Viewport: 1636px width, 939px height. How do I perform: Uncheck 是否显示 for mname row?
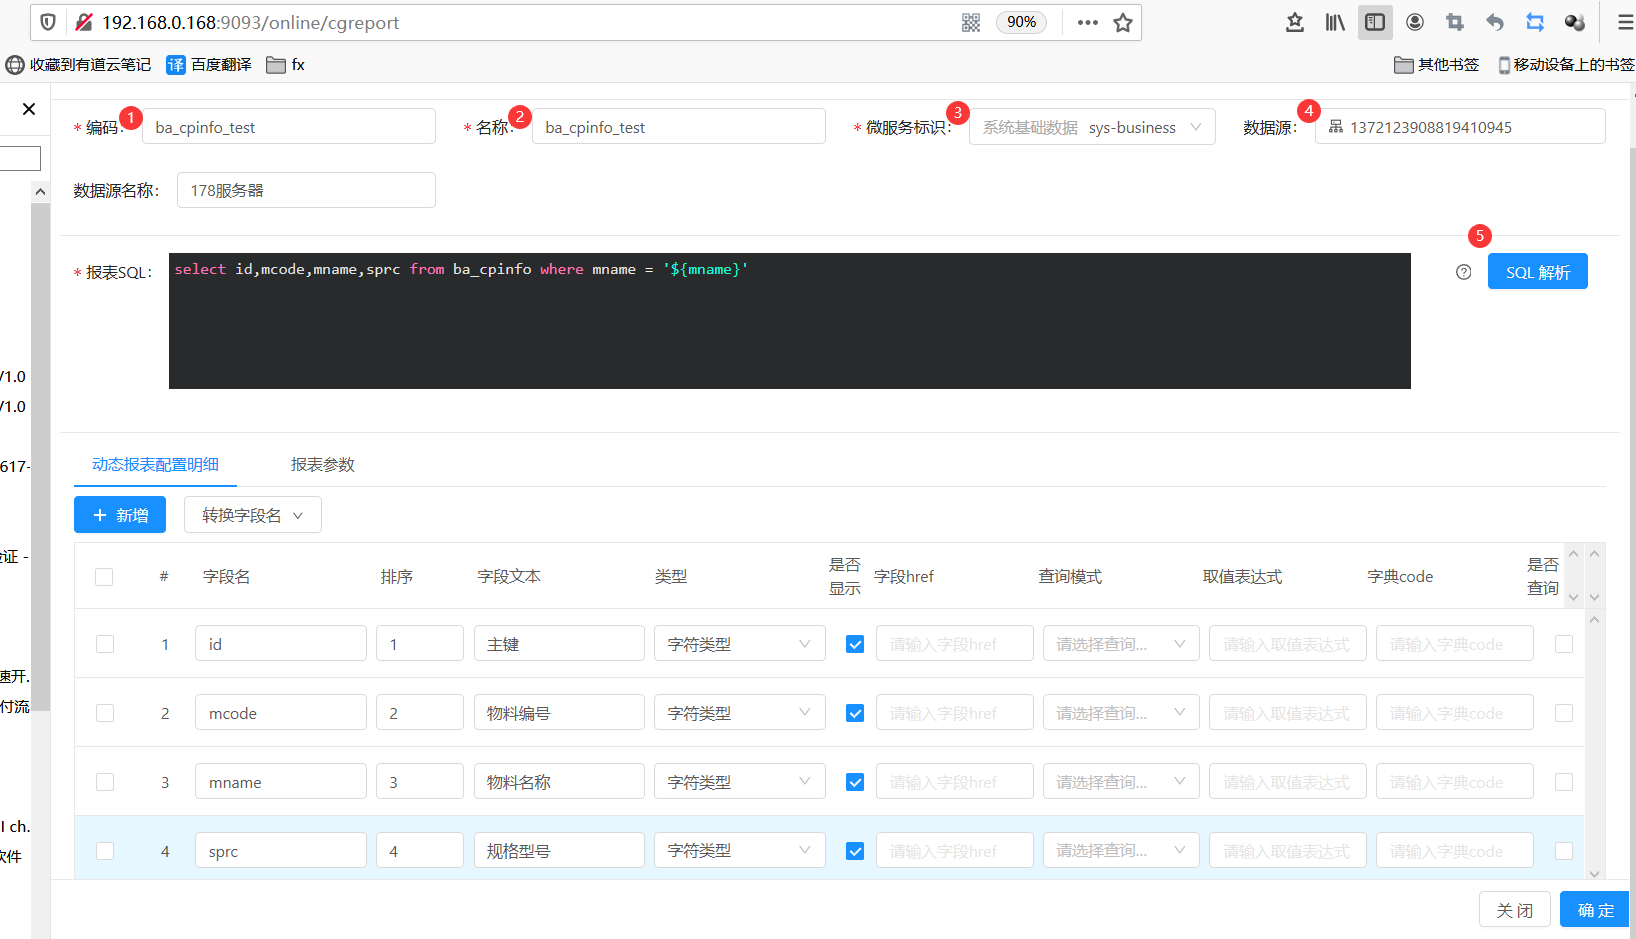click(x=855, y=782)
